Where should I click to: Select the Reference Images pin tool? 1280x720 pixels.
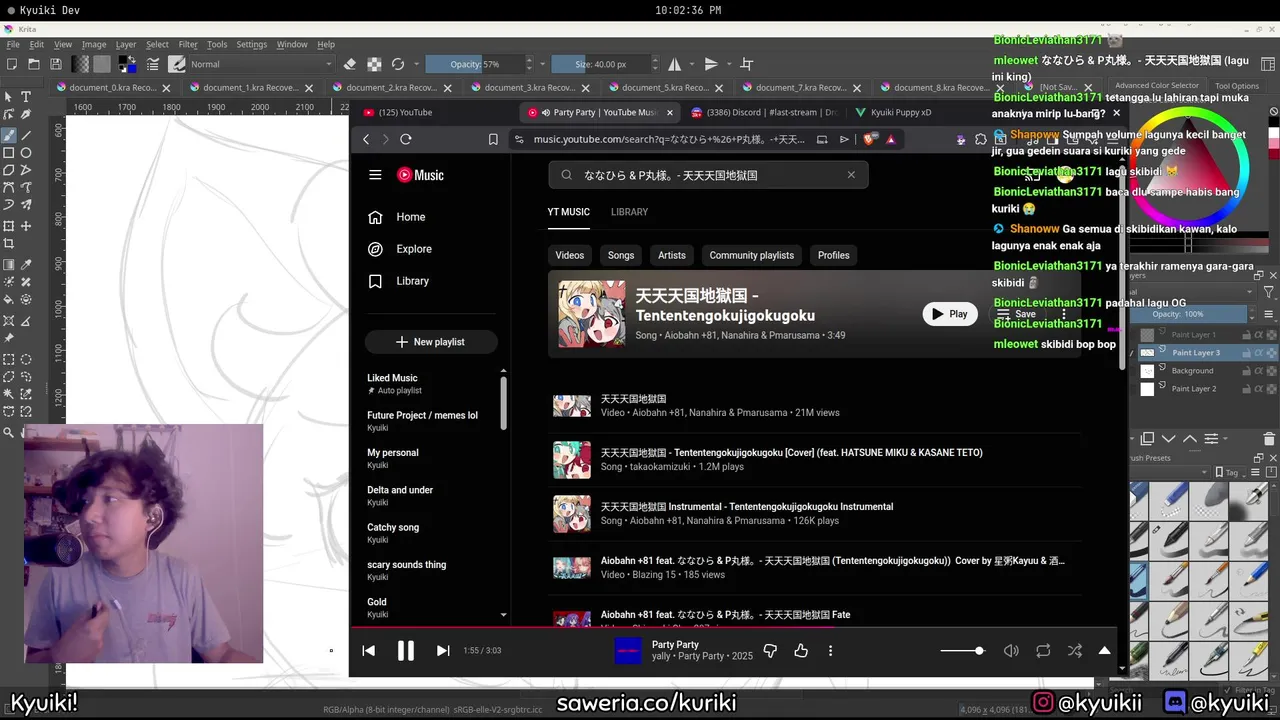click(x=9, y=339)
